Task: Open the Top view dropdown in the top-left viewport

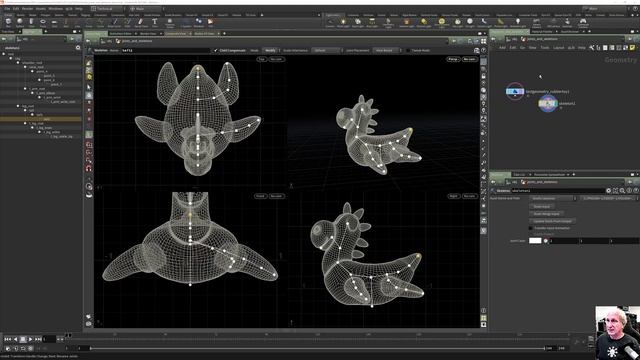Action: 261,59
